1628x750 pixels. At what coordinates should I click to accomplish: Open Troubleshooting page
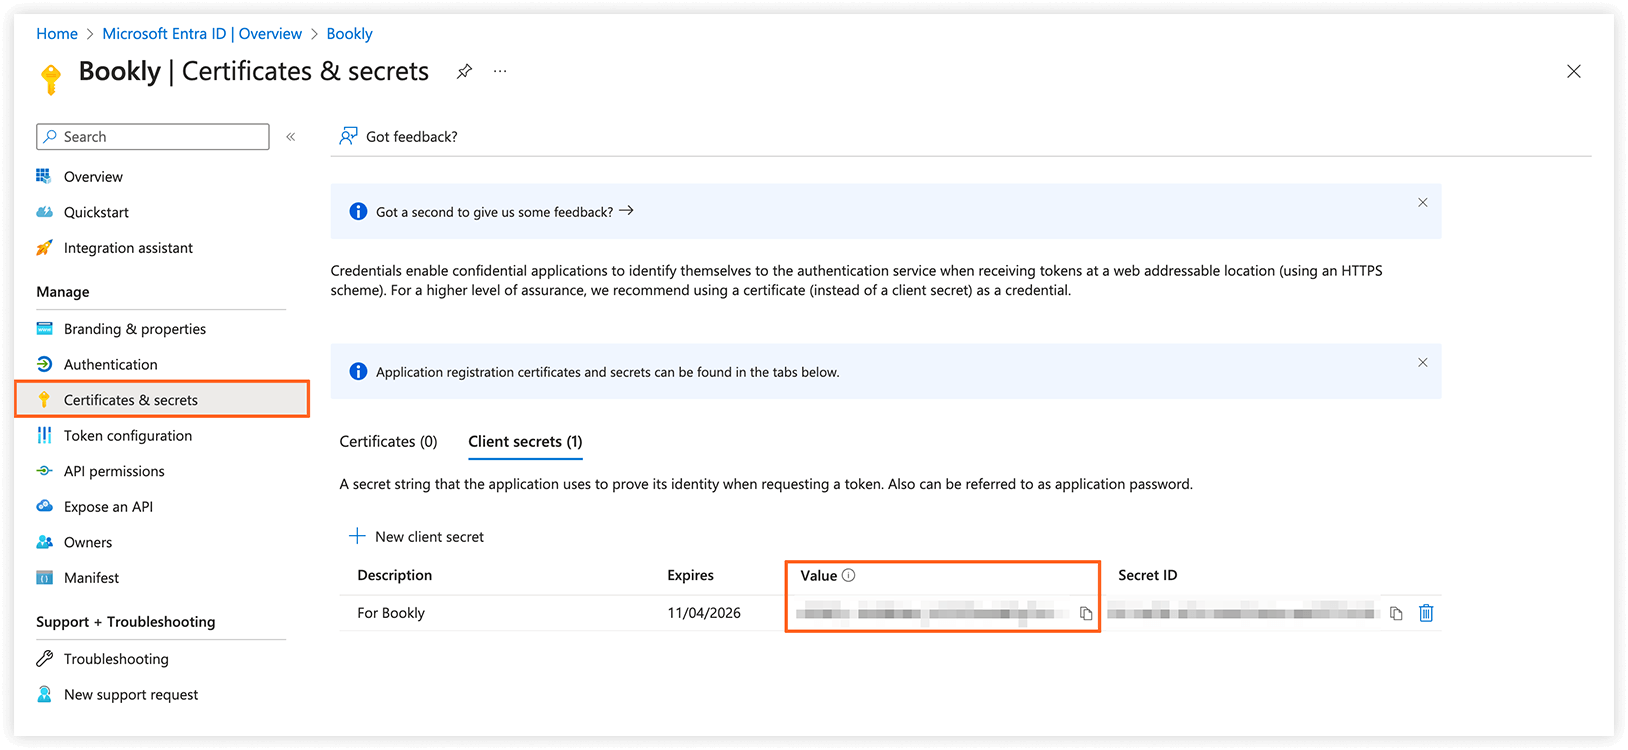pos(116,659)
